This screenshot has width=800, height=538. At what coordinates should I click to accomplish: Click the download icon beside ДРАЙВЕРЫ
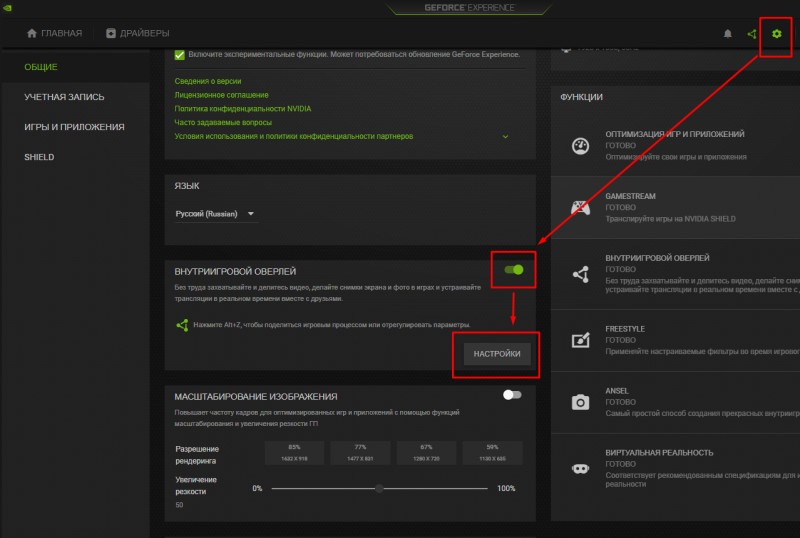[x=111, y=33]
